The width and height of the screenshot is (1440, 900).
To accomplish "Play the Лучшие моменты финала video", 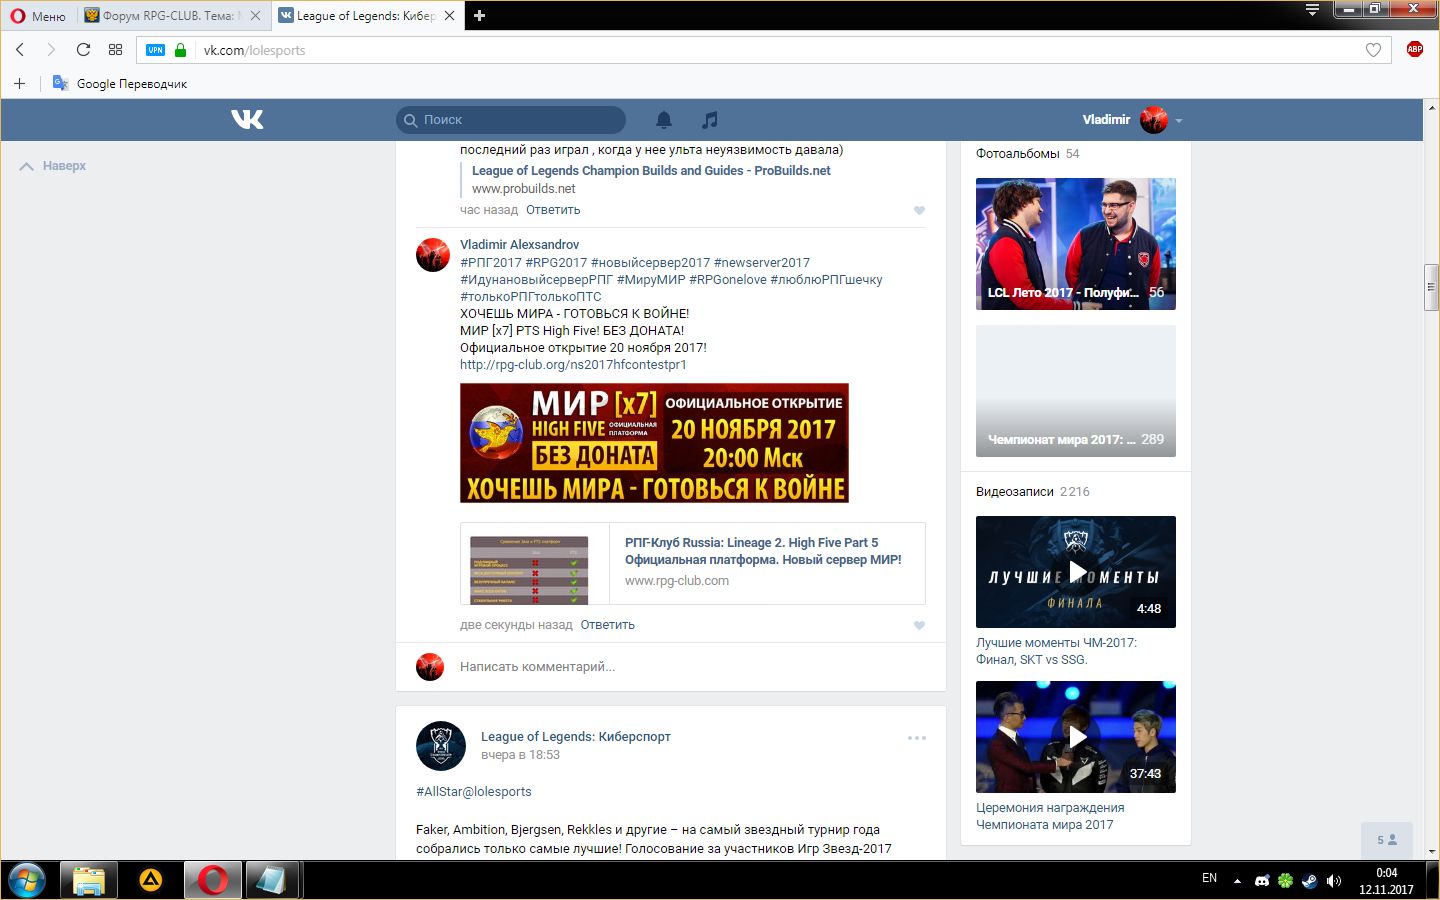I will tap(1076, 572).
